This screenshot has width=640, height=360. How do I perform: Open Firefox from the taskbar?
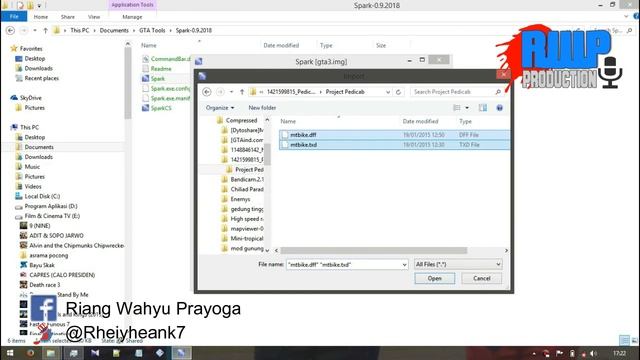(x=30, y=353)
